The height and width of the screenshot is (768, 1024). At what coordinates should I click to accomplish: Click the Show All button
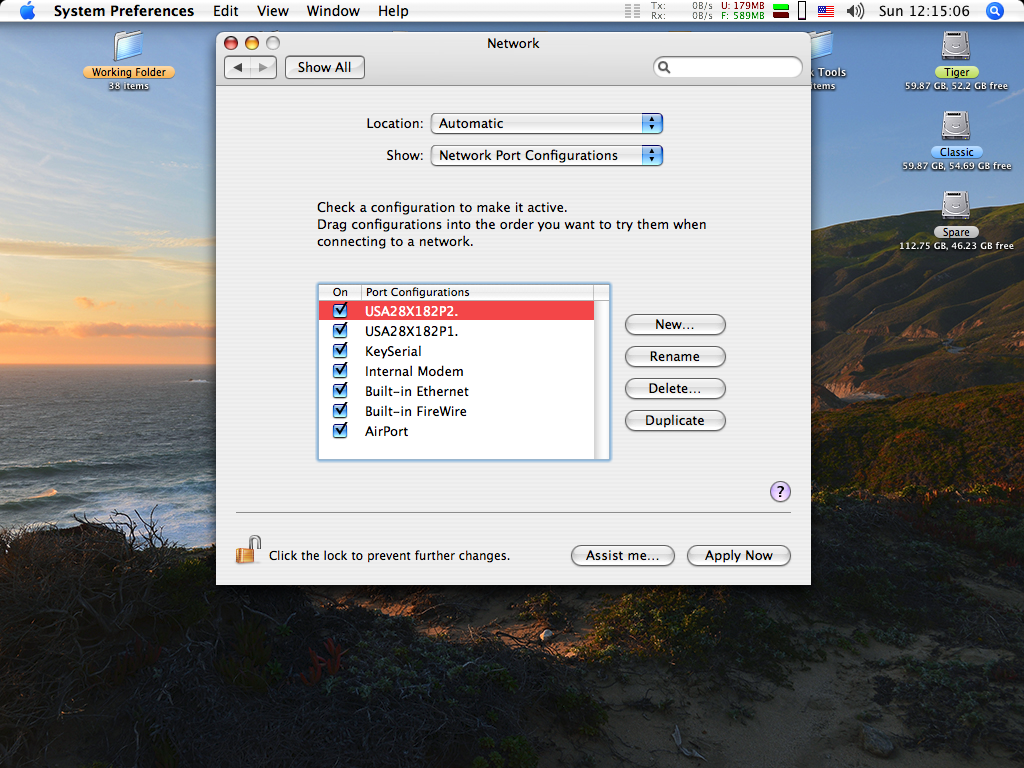(325, 67)
